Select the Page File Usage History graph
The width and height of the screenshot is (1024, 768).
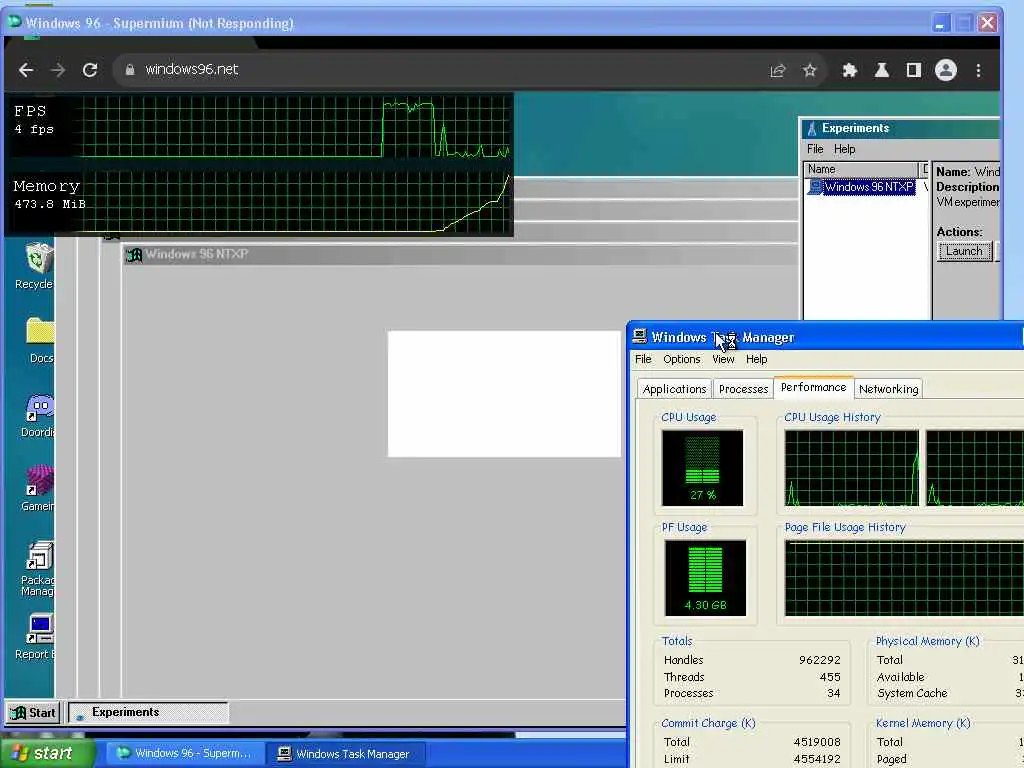904,579
